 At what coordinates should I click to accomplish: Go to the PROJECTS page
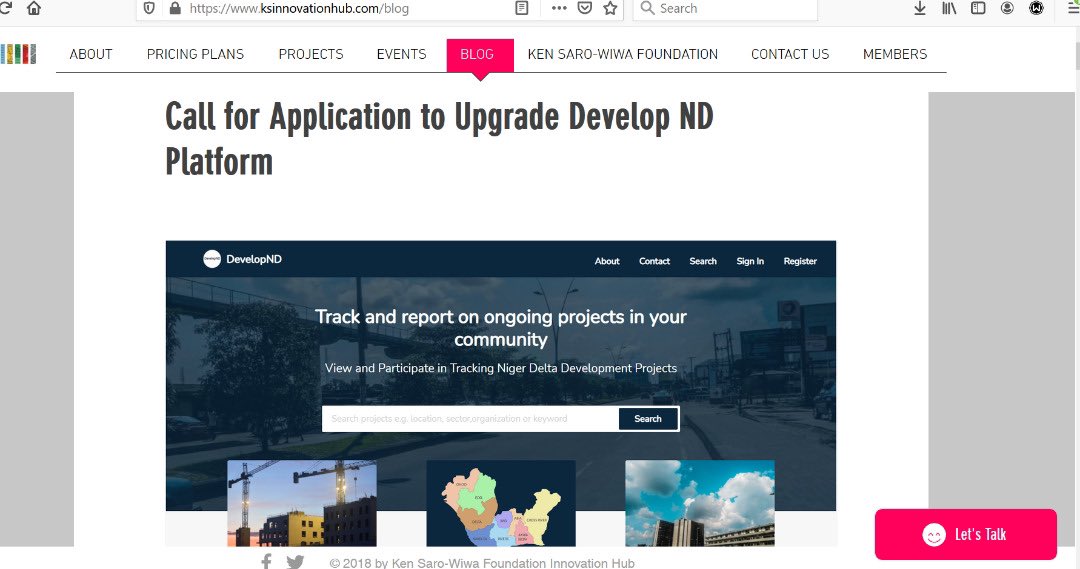pos(311,54)
